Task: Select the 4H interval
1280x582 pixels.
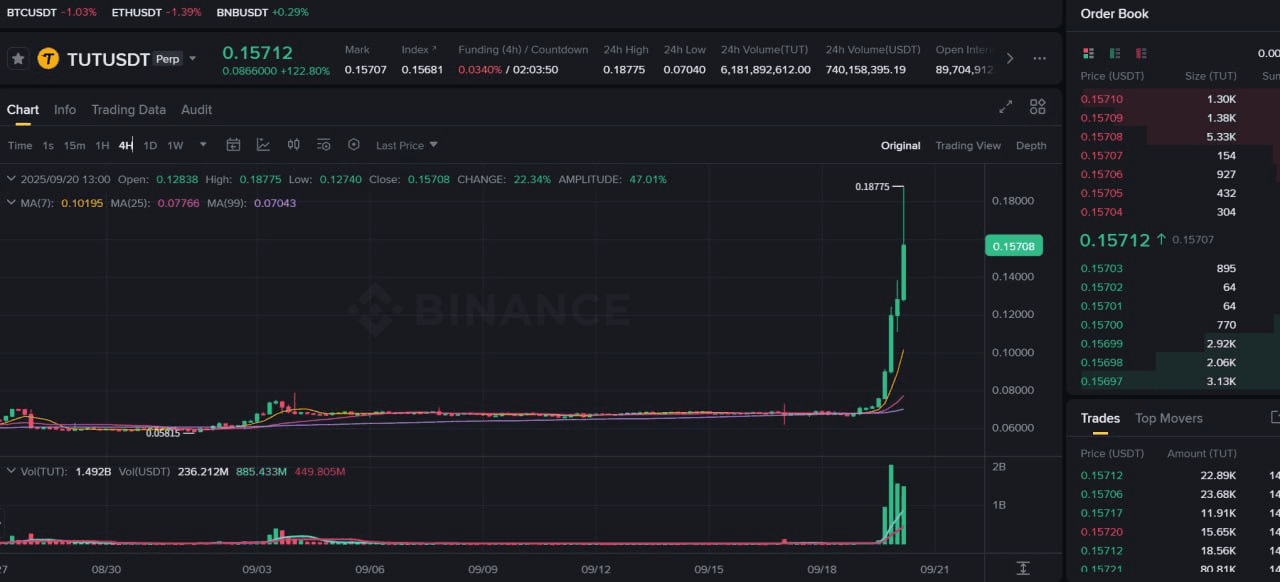Action: point(126,146)
